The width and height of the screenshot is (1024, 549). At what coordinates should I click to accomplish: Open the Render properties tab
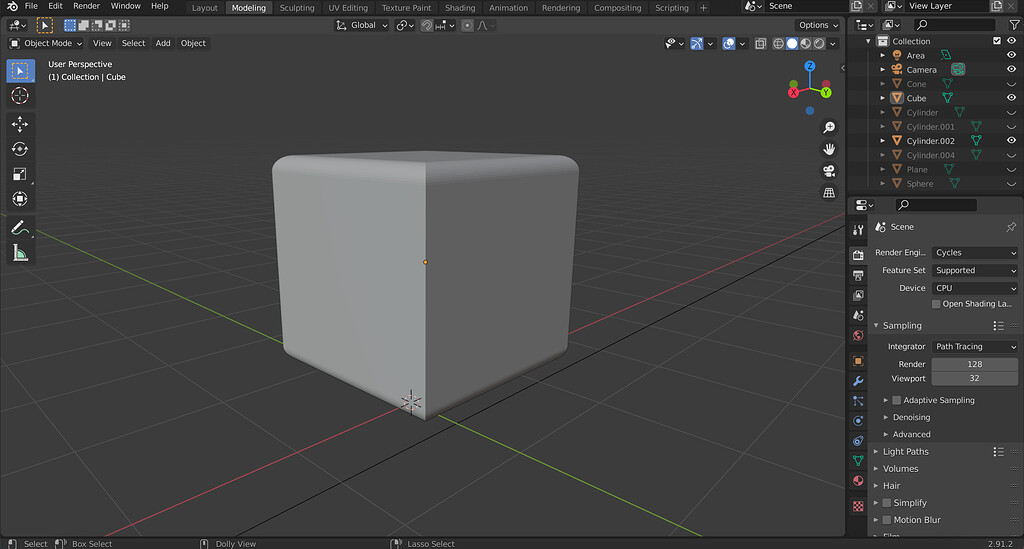[x=858, y=255]
